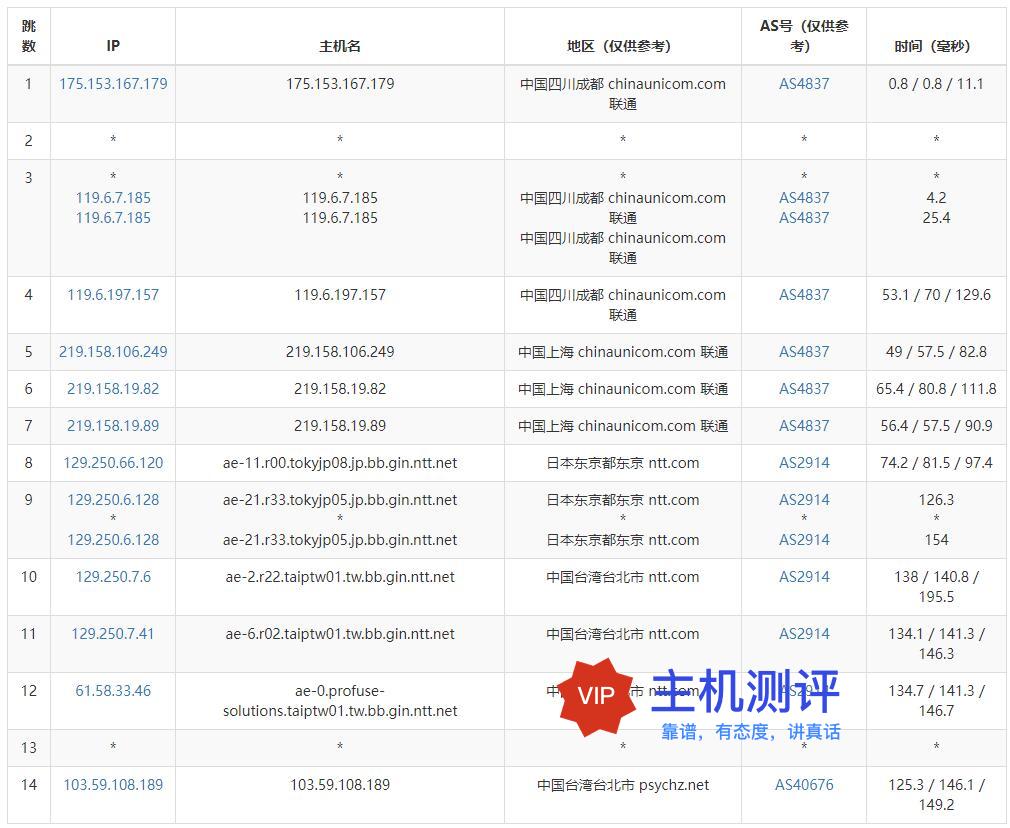Select hop number 2 cell
1010x828 pixels.
tap(29, 141)
